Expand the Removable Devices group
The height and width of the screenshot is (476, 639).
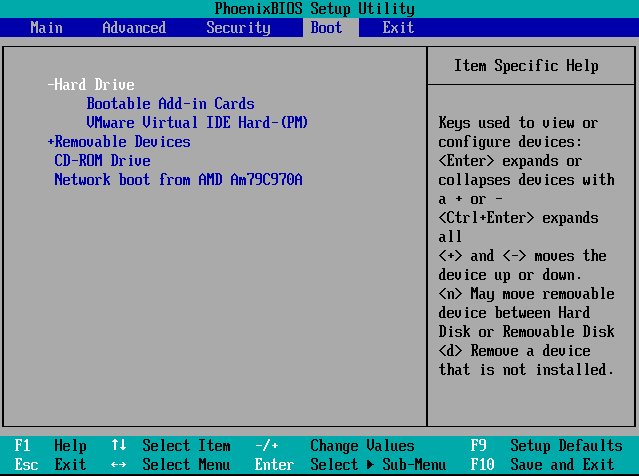pyautogui.click(x=119, y=142)
